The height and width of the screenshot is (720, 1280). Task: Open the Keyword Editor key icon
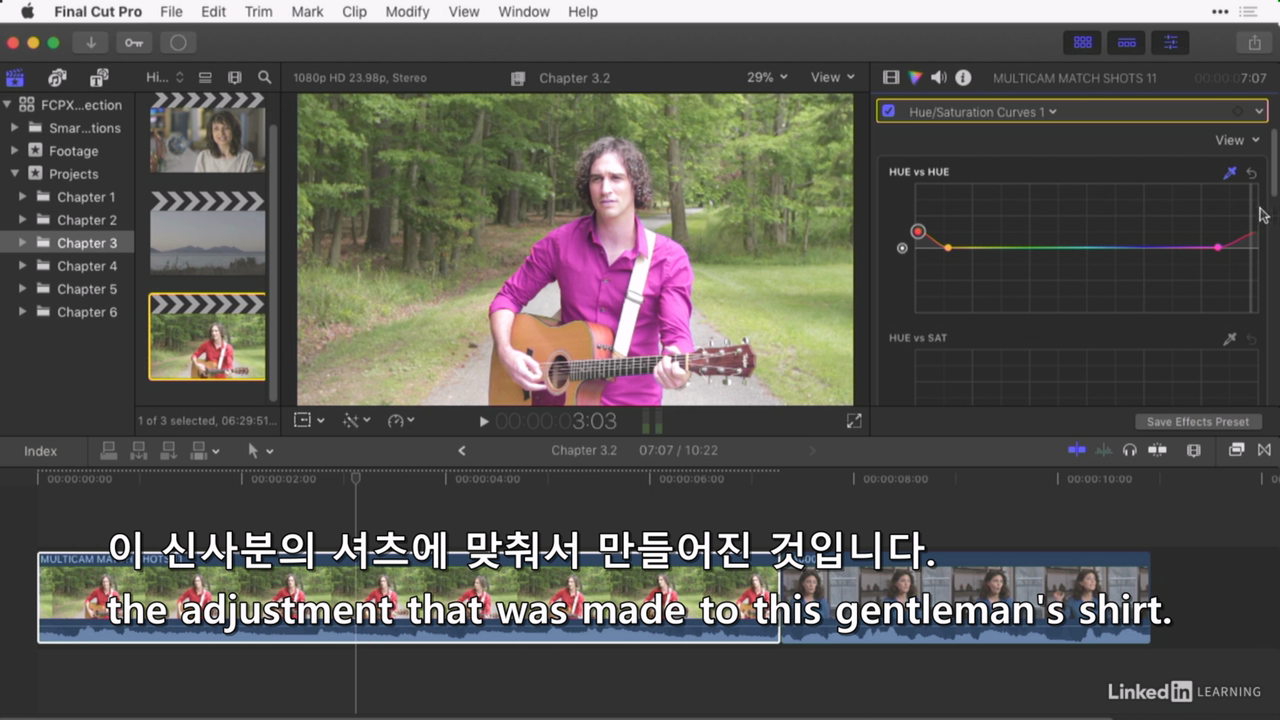pyautogui.click(x=134, y=43)
